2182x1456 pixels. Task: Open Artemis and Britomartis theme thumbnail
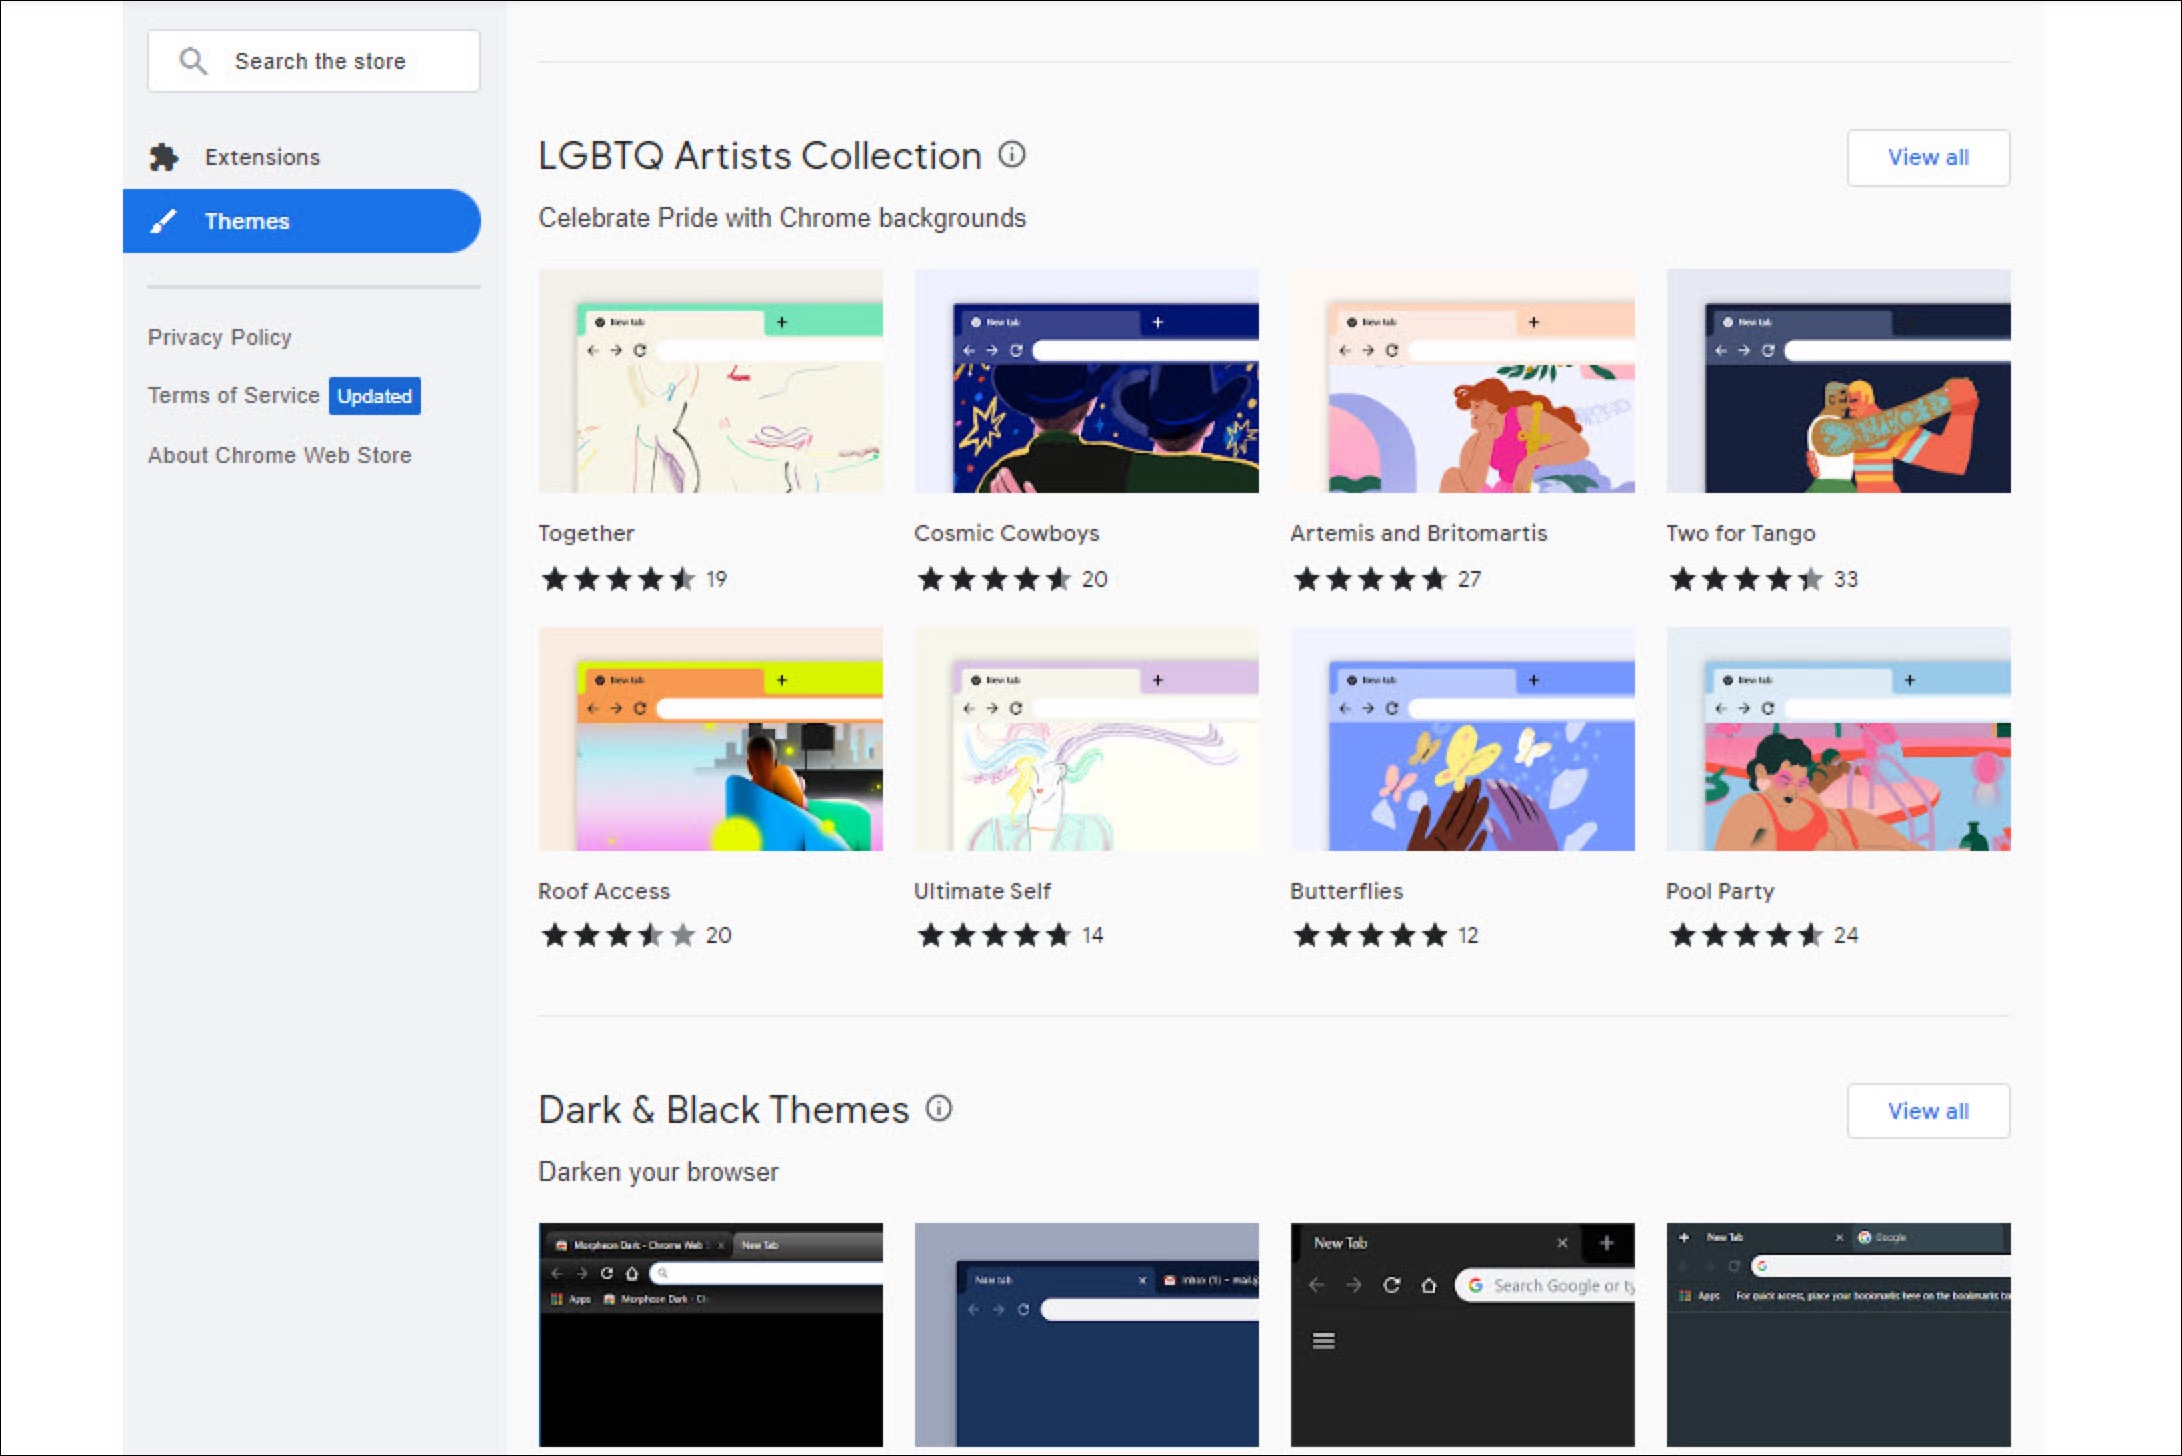(1463, 381)
